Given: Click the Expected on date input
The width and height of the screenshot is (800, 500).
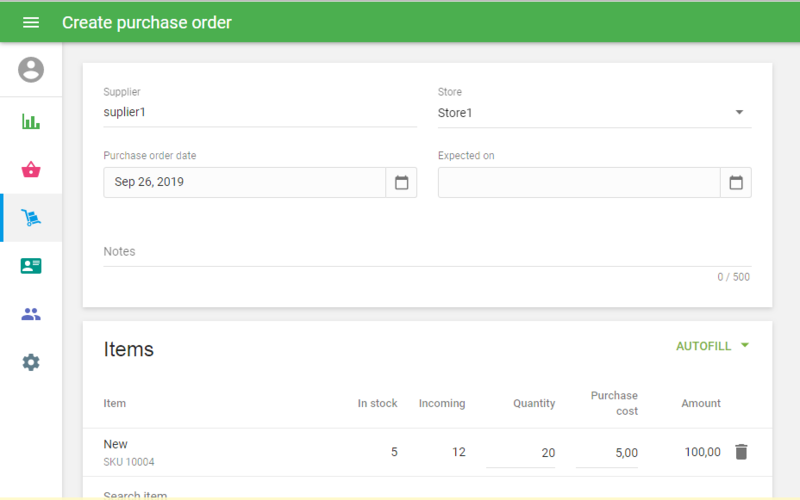Looking at the screenshot, I should (578, 183).
